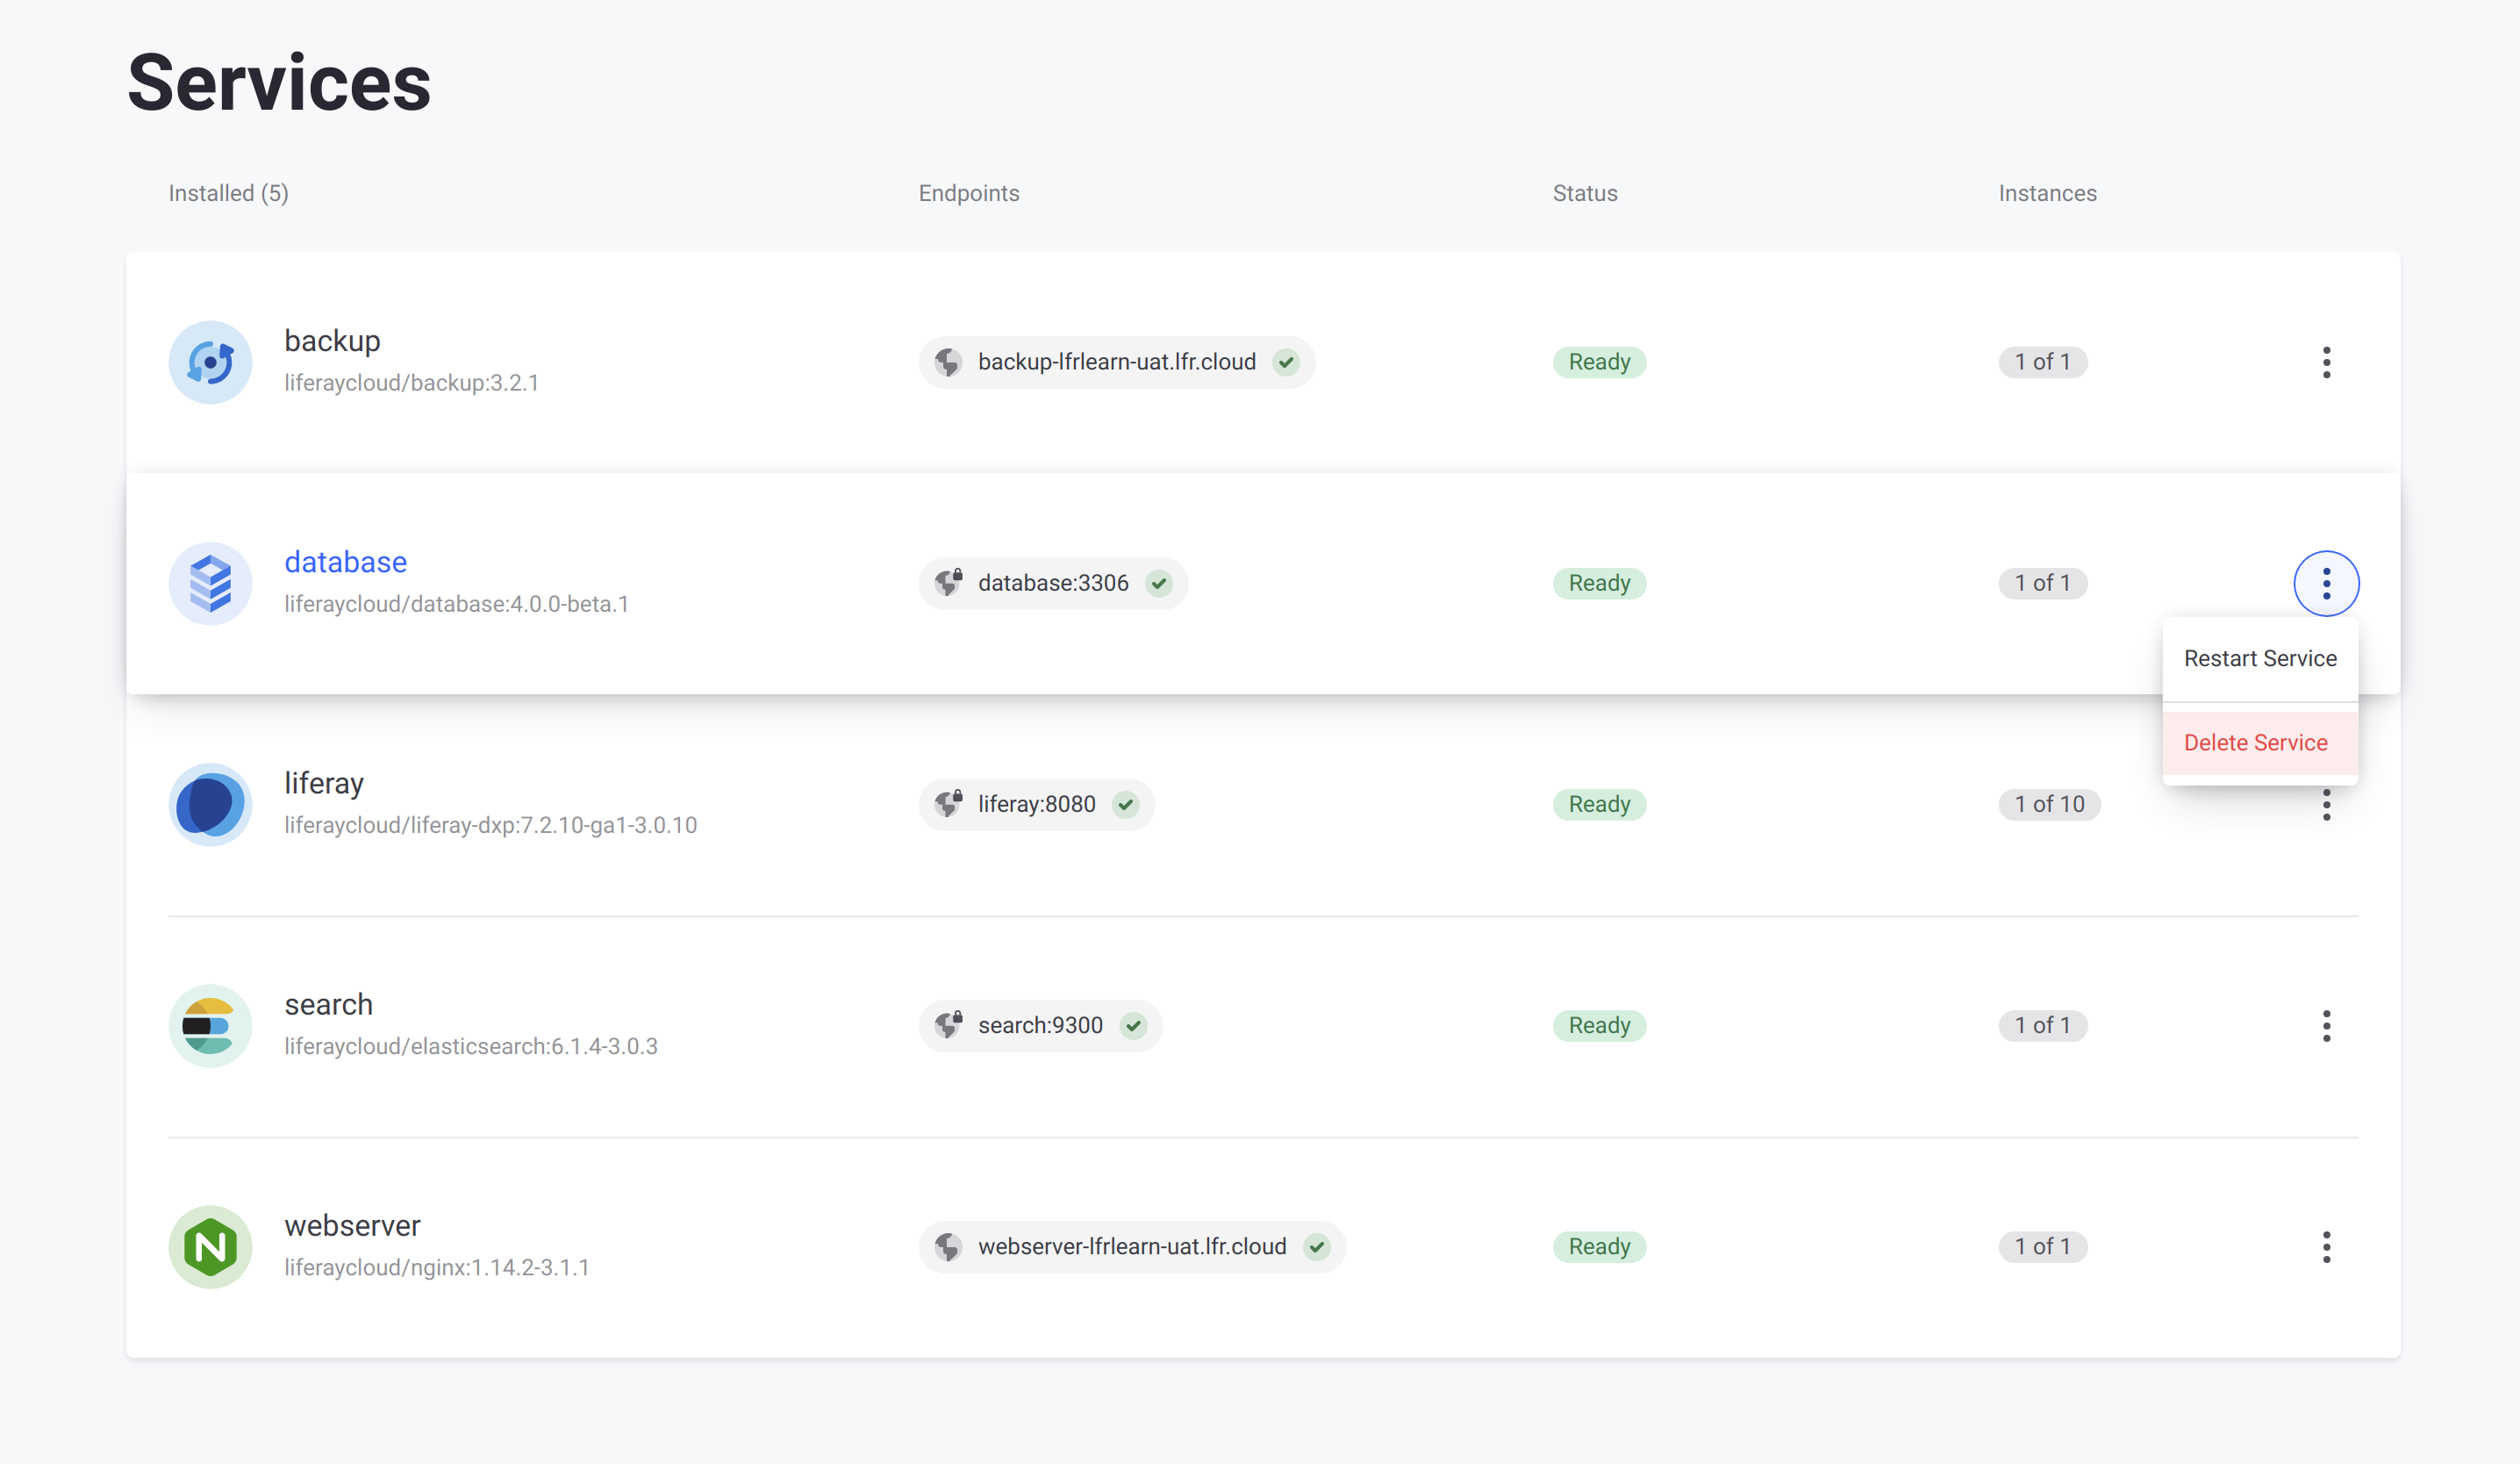Expand database service options menu
Screen dimensions: 2520x1464
tap(2327, 582)
